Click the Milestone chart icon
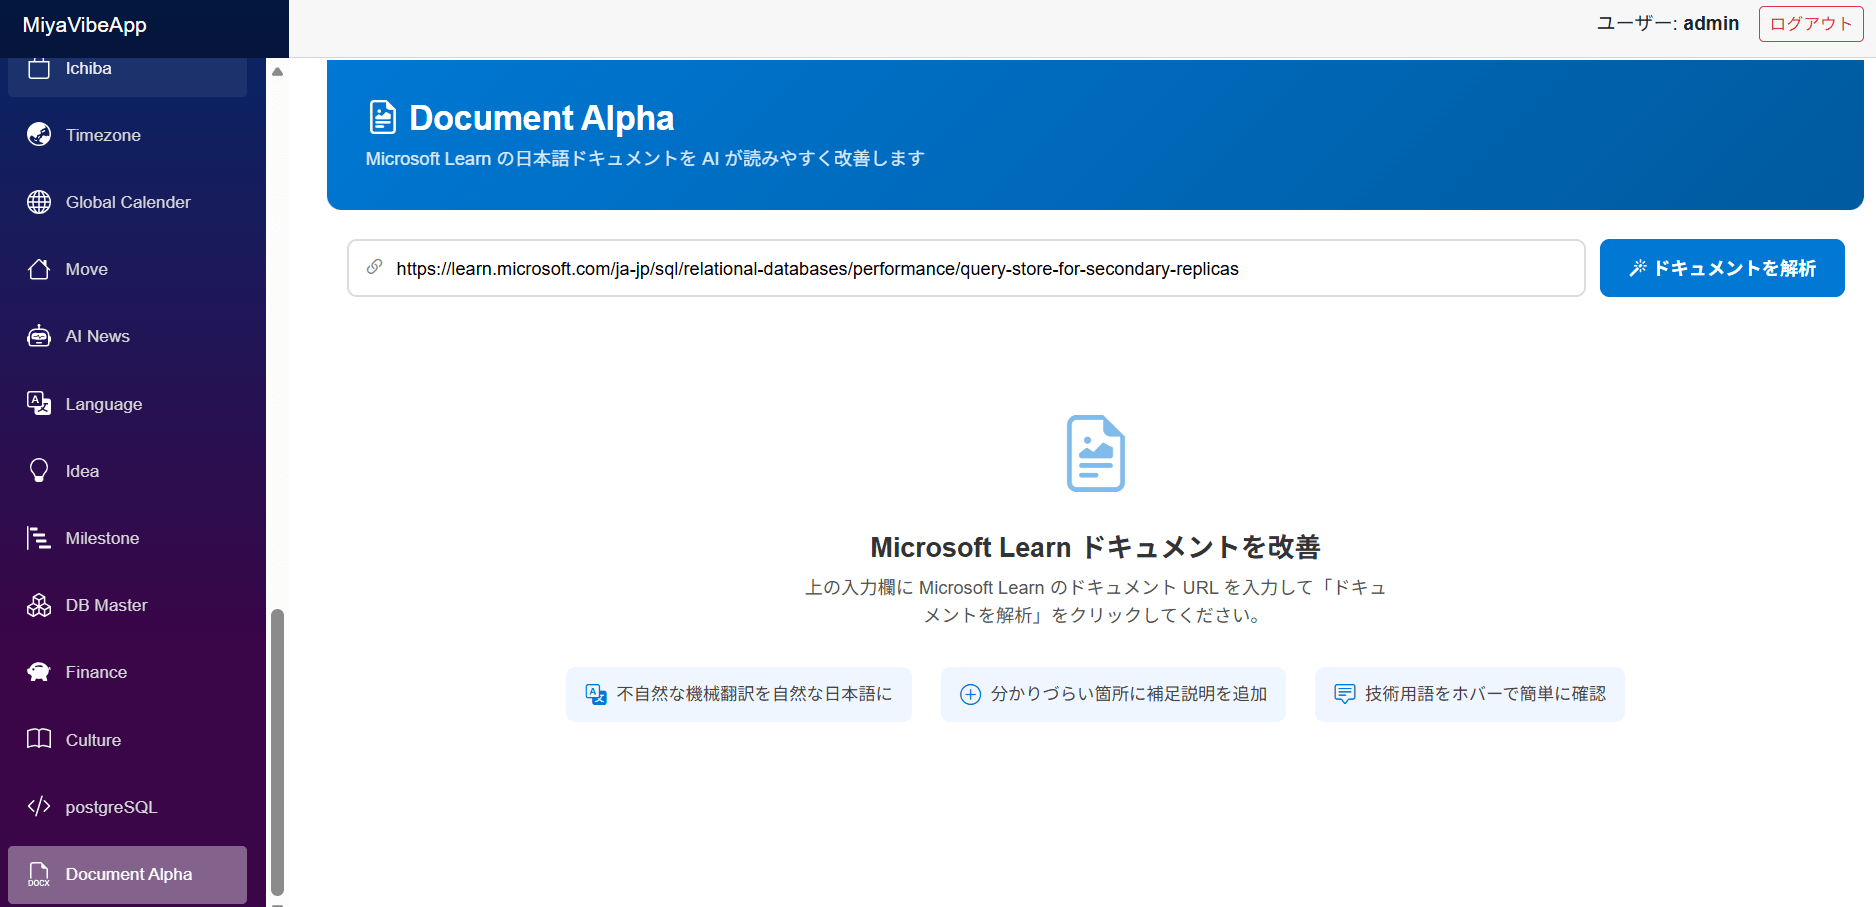The image size is (1876, 907). (39, 538)
